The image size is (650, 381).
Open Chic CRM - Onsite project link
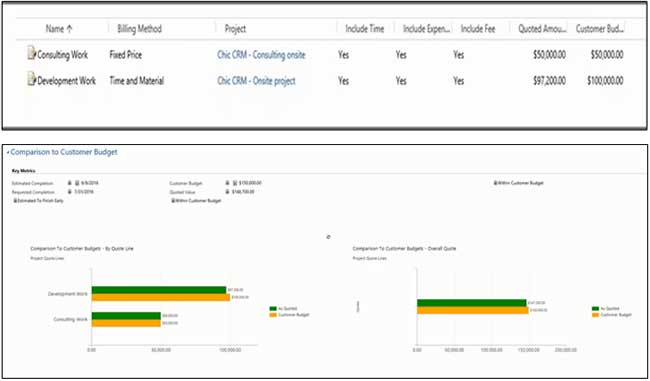pyautogui.click(x=256, y=80)
